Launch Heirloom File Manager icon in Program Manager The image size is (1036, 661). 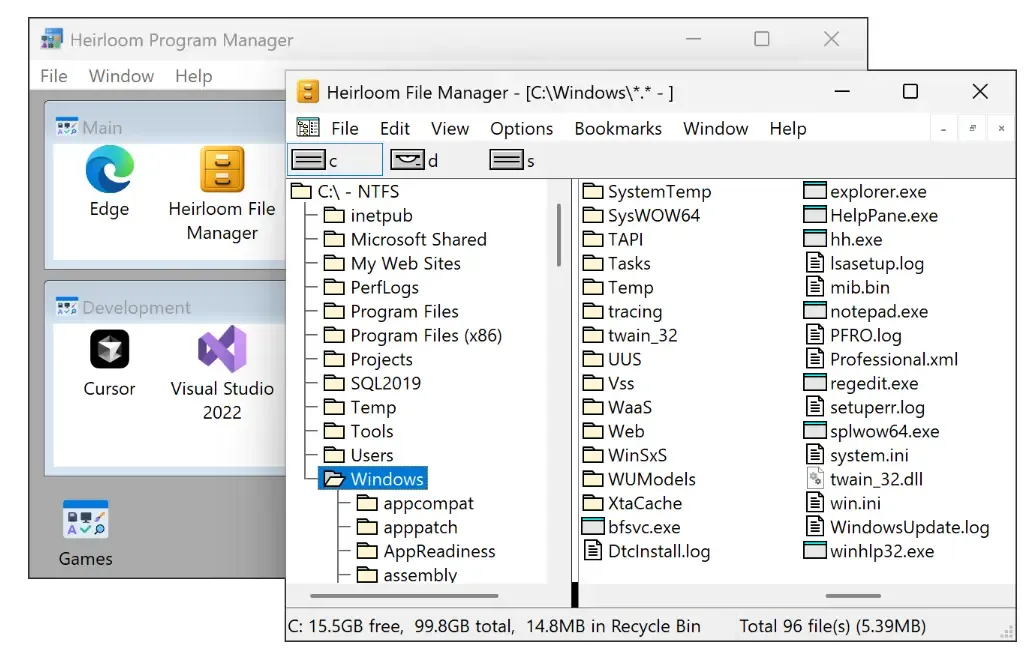[x=222, y=169]
